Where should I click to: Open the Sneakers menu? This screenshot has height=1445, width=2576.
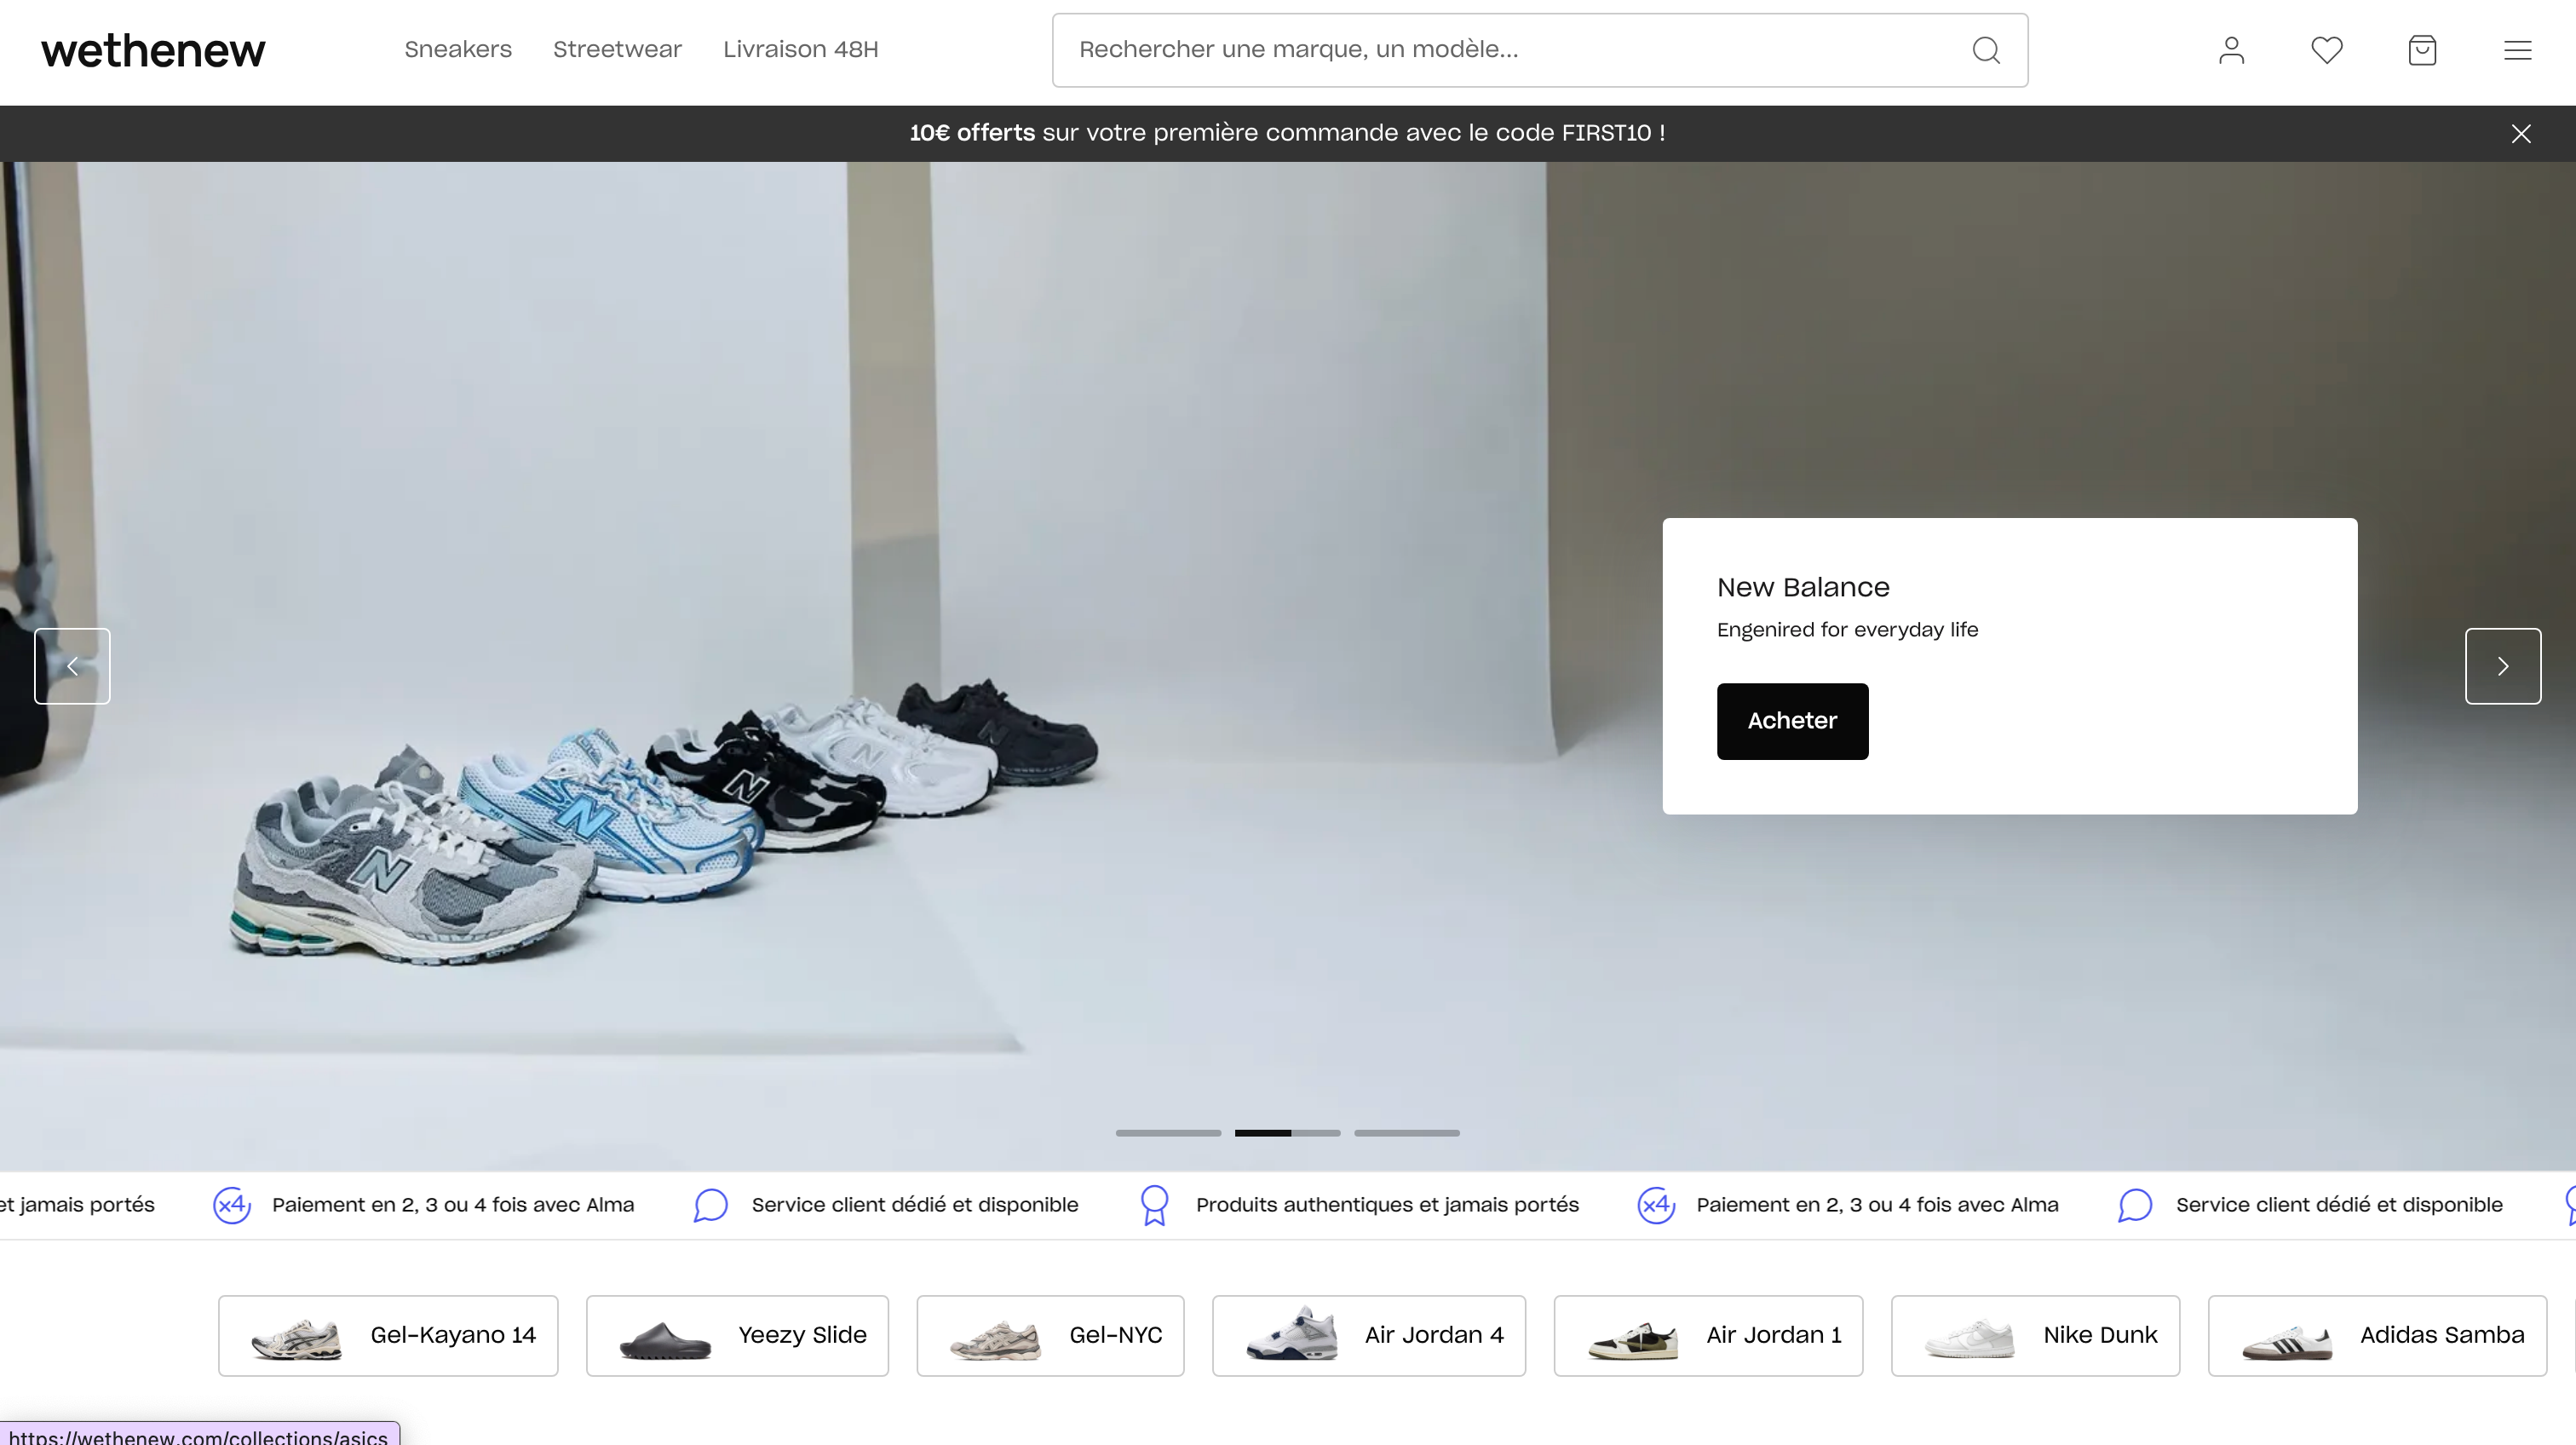click(458, 49)
